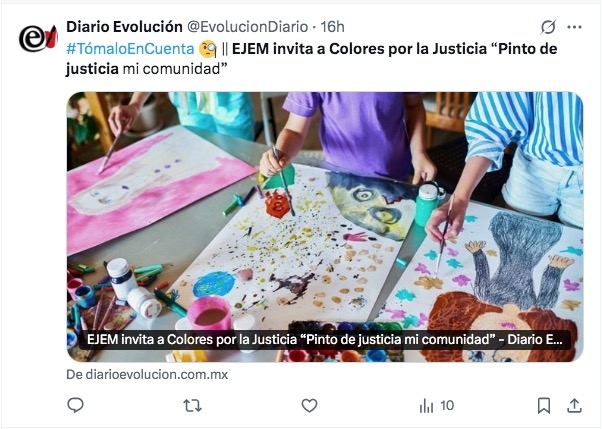
Task: Click the Diario Evolución display name
Action: pyautogui.click(x=124, y=27)
